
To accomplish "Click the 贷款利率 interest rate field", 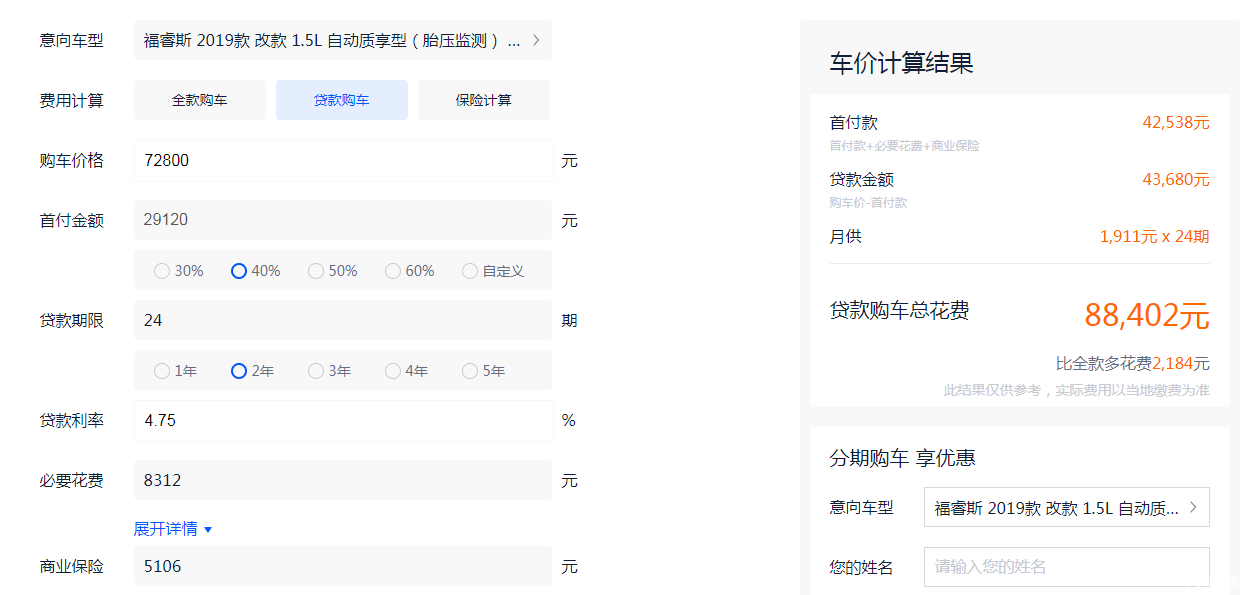I will pyautogui.click(x=343, y=421).
